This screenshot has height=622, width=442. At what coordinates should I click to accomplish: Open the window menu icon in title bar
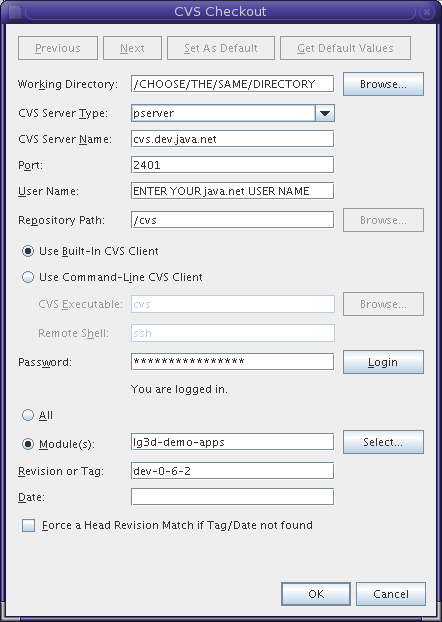tap(15, 12)
